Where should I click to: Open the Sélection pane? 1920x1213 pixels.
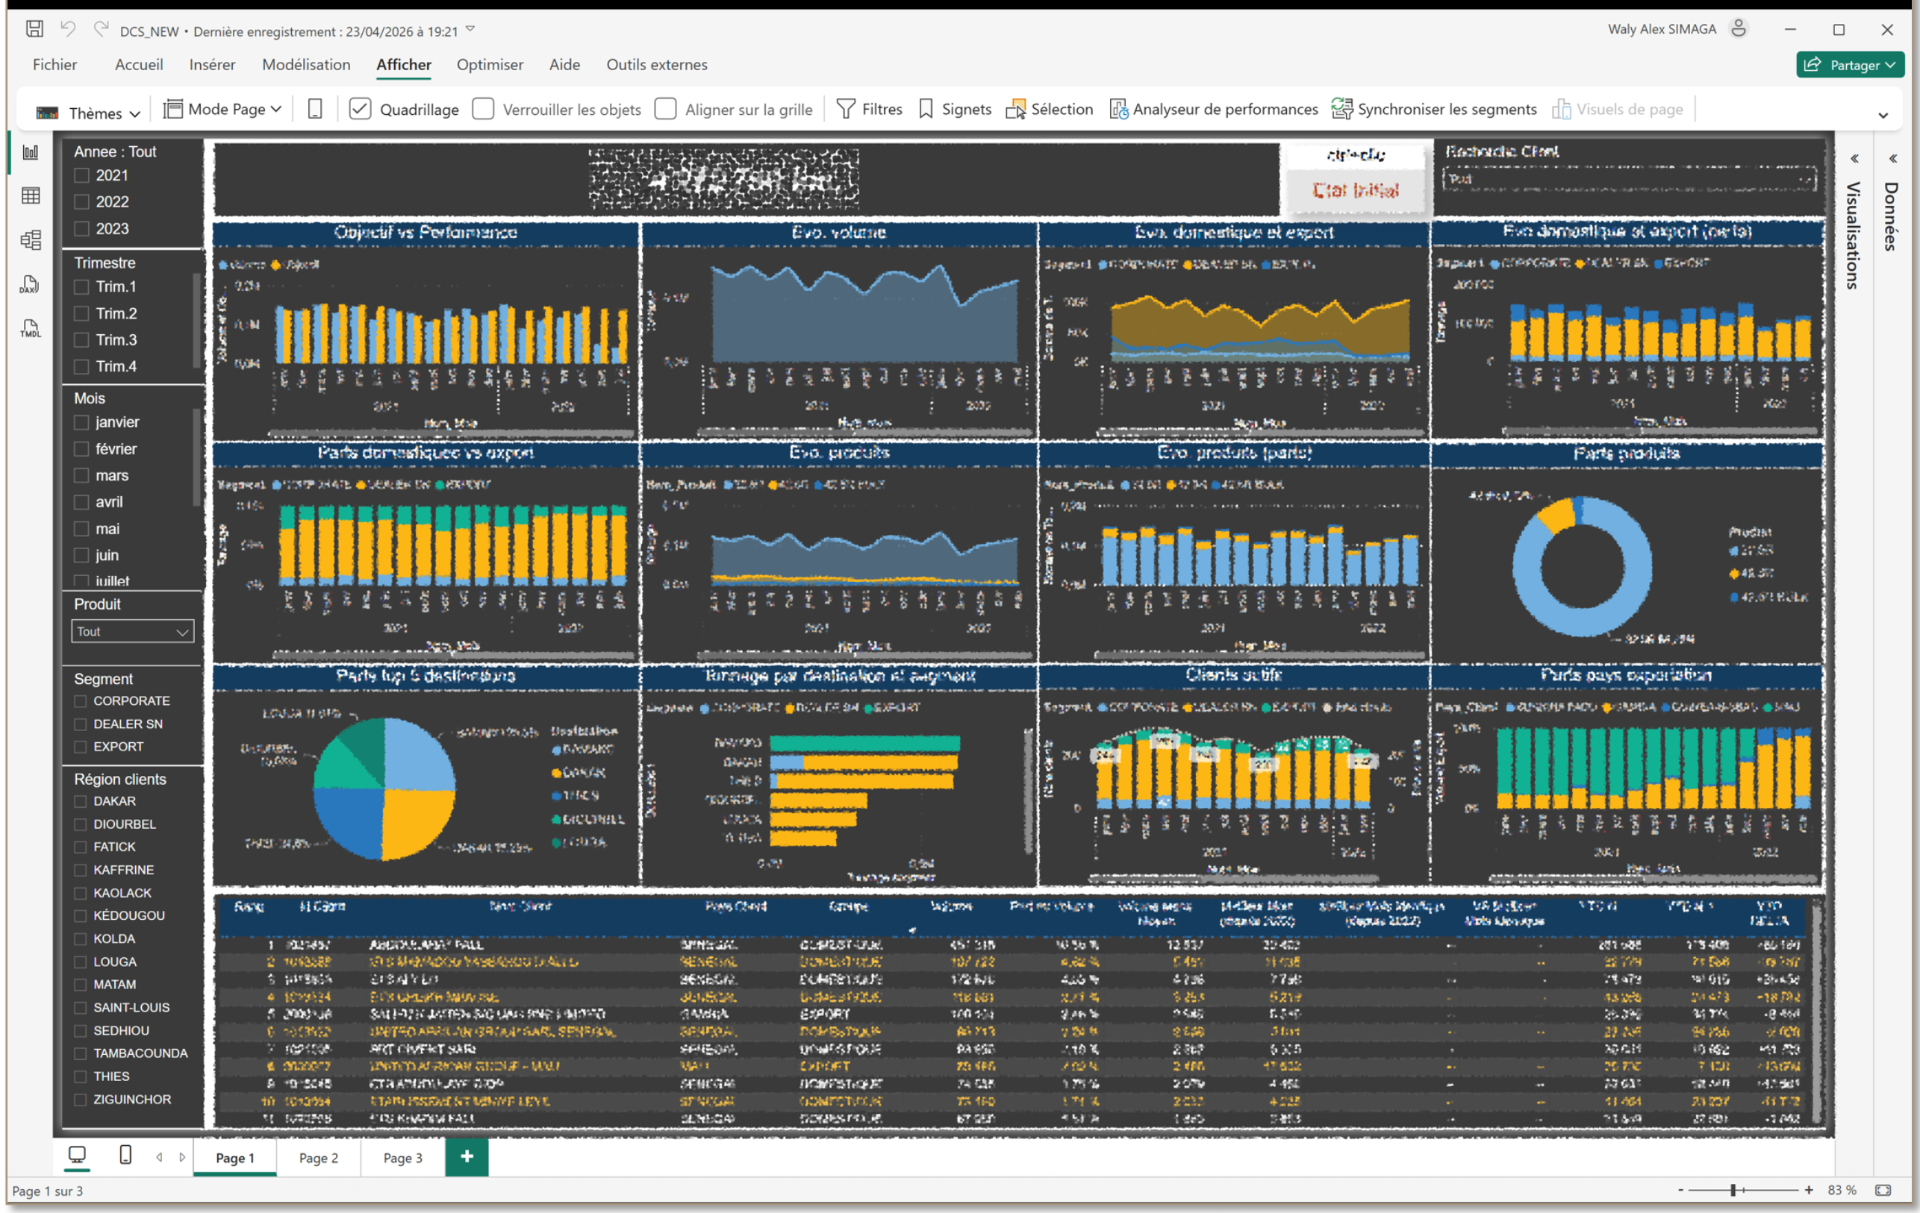tap(1049, 109)
